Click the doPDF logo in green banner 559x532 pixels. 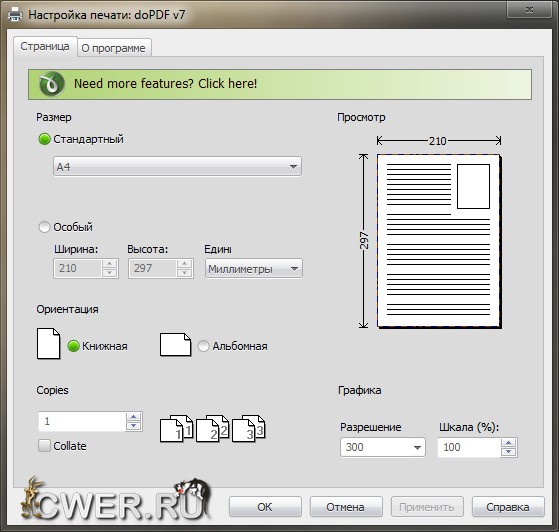[52, 84]
